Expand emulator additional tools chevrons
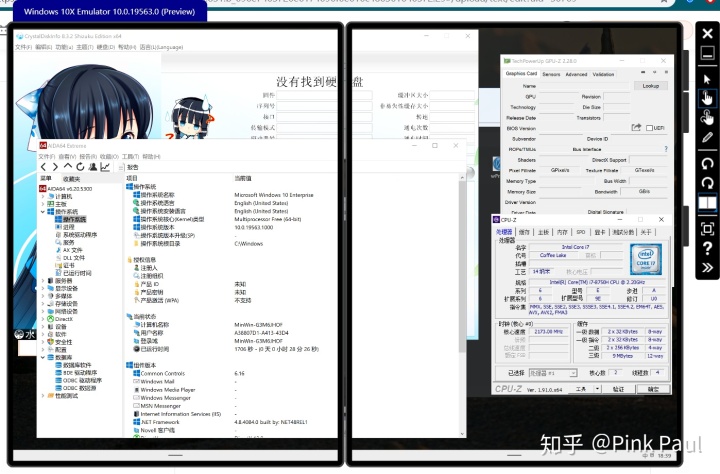The height and width of the screenshot is (474, 720). [707, 268]
